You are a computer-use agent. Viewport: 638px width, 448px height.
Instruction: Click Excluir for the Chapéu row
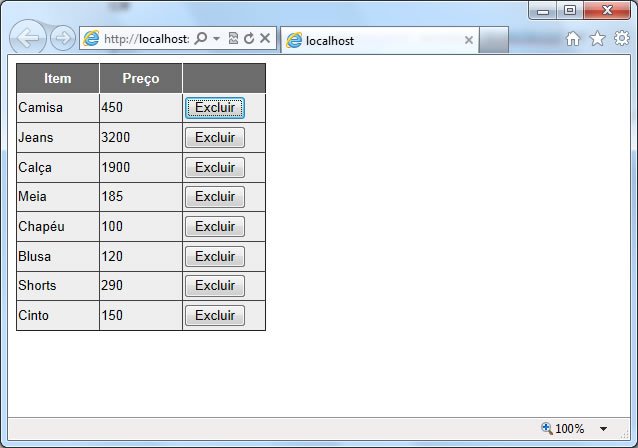(x=215, y=227)
